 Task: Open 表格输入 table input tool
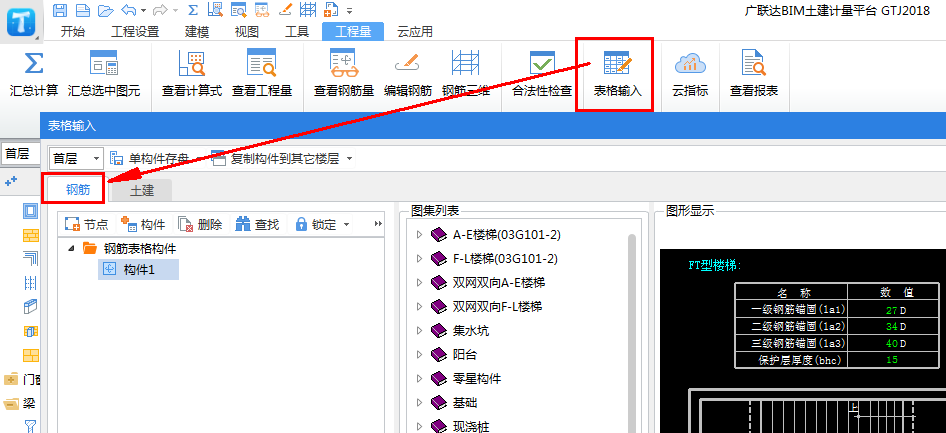617,74
